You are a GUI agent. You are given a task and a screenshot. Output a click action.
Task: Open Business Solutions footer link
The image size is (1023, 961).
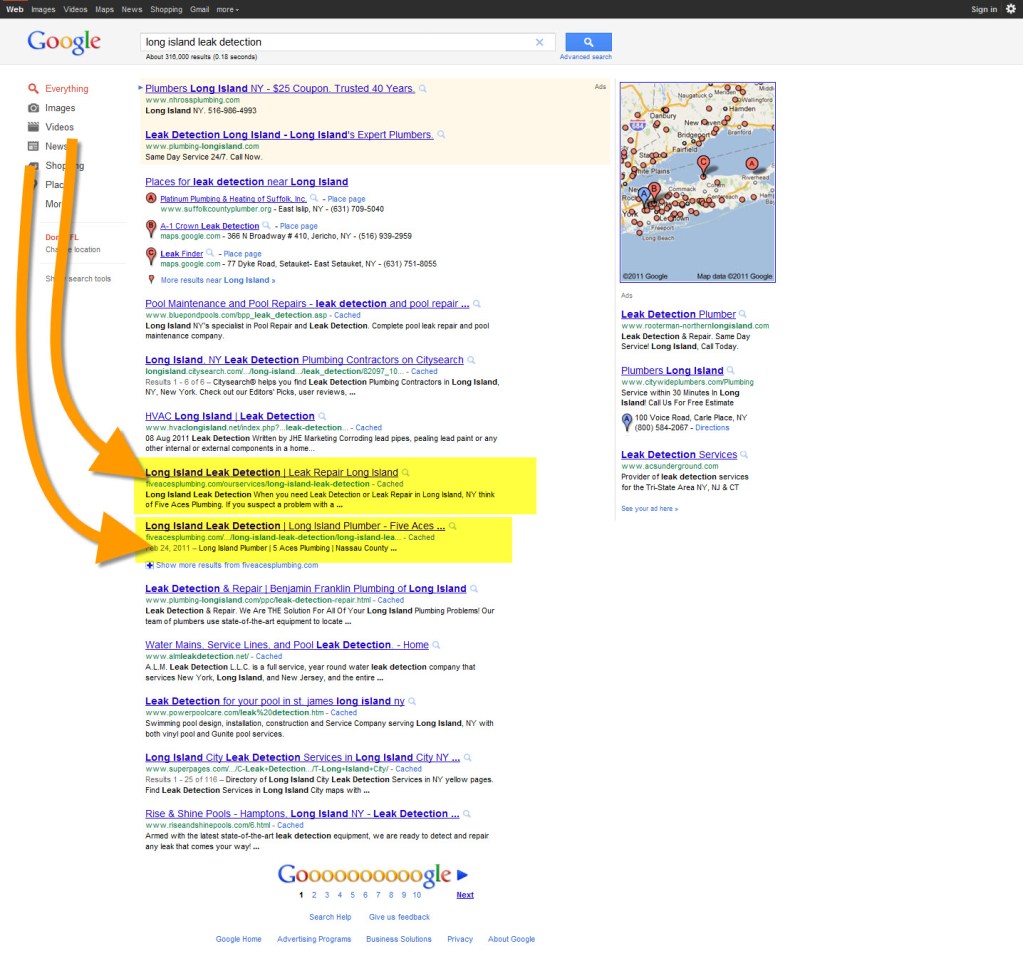click(399, 939)
